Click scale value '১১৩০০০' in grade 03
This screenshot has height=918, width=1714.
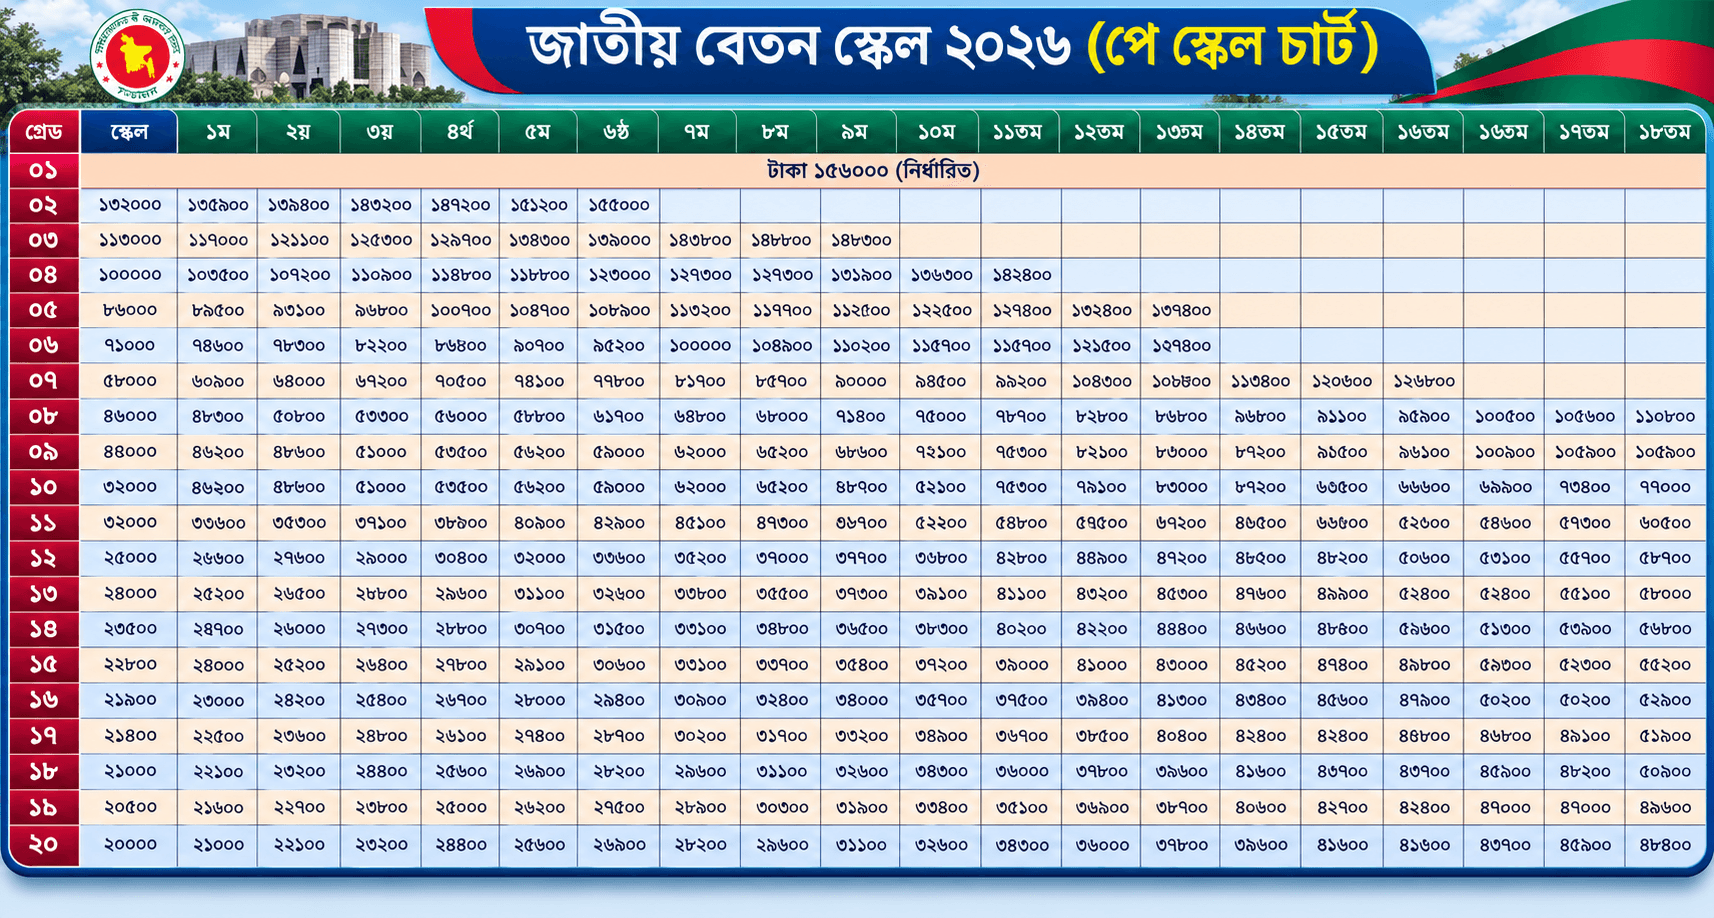coord(130,240)
